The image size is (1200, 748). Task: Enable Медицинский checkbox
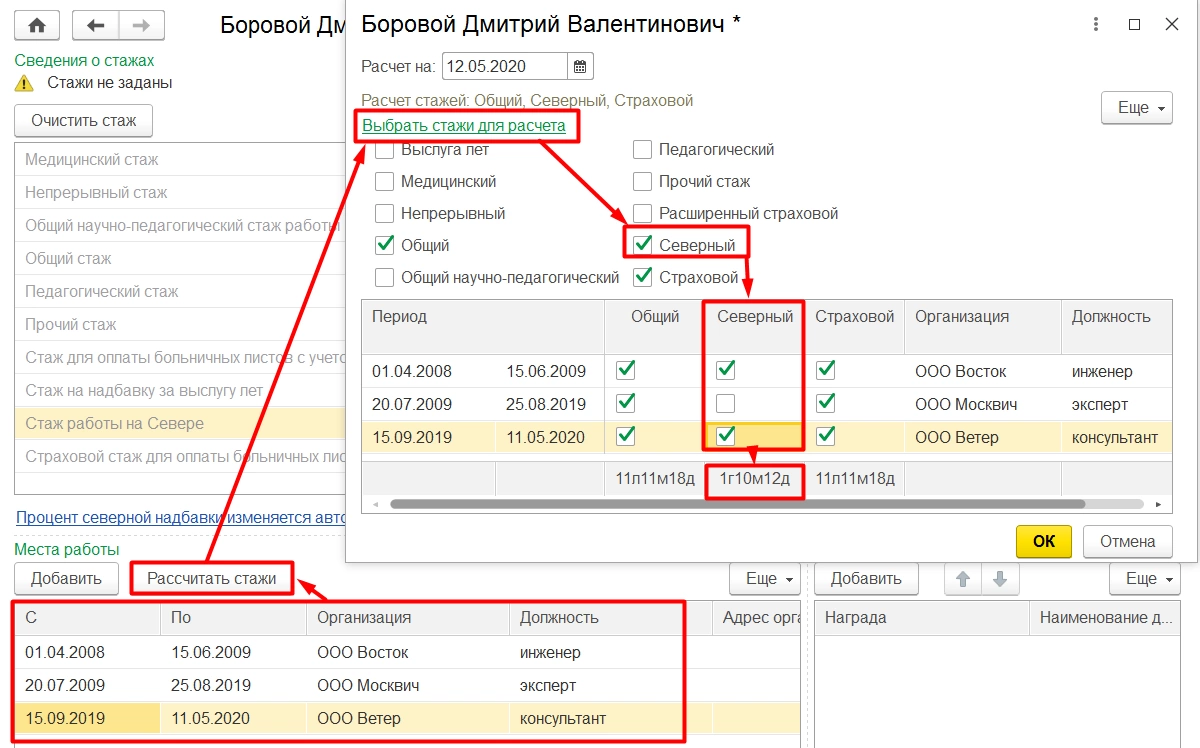[x=384, y=182]
